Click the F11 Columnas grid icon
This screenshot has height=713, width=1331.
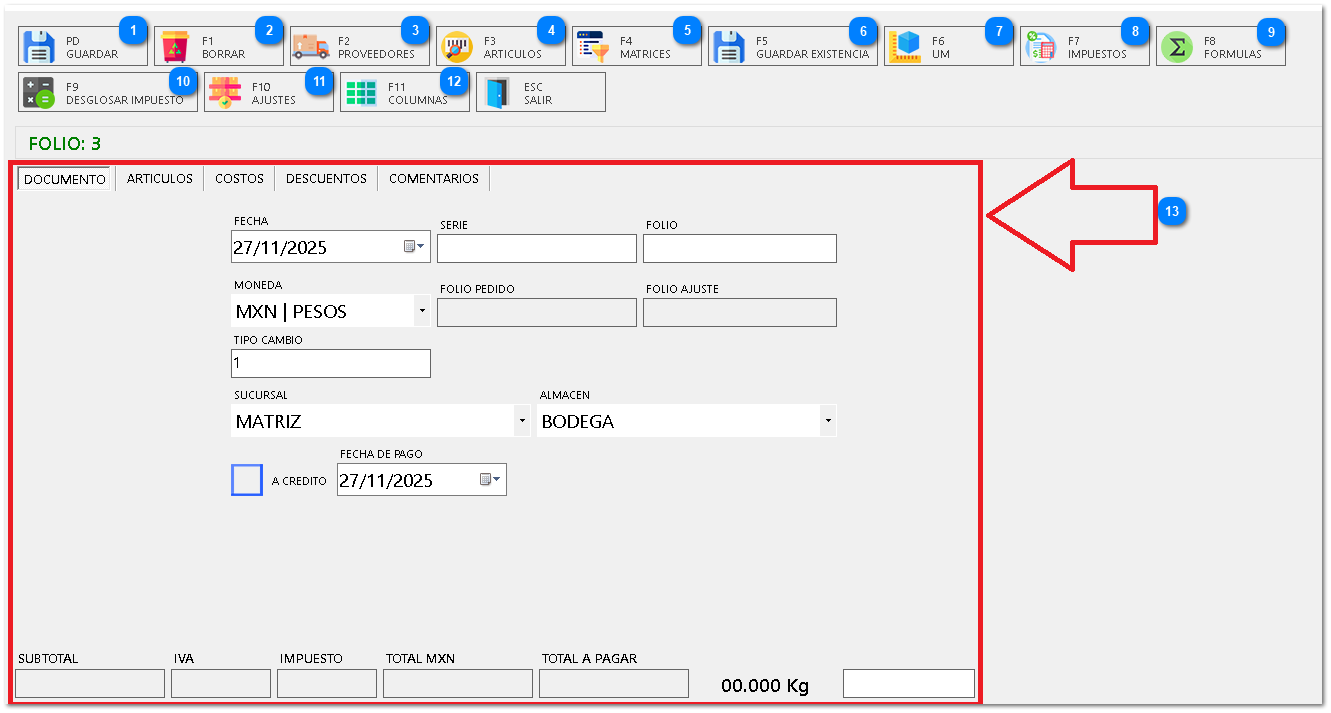tap(361, 93)
